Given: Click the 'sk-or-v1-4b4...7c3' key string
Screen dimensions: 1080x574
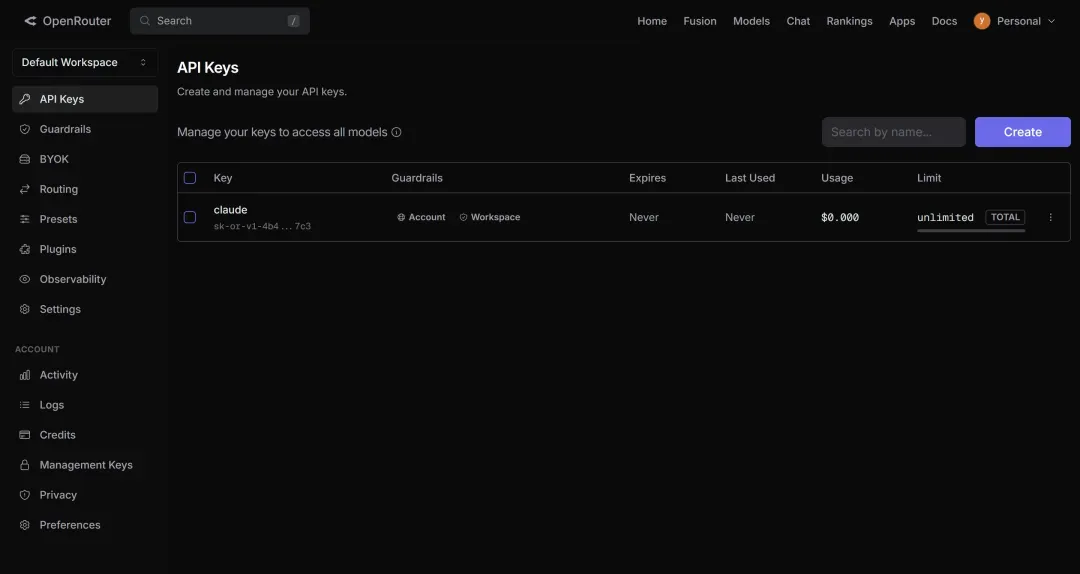Looking at the screenshot, I should (x=262, y=226).
